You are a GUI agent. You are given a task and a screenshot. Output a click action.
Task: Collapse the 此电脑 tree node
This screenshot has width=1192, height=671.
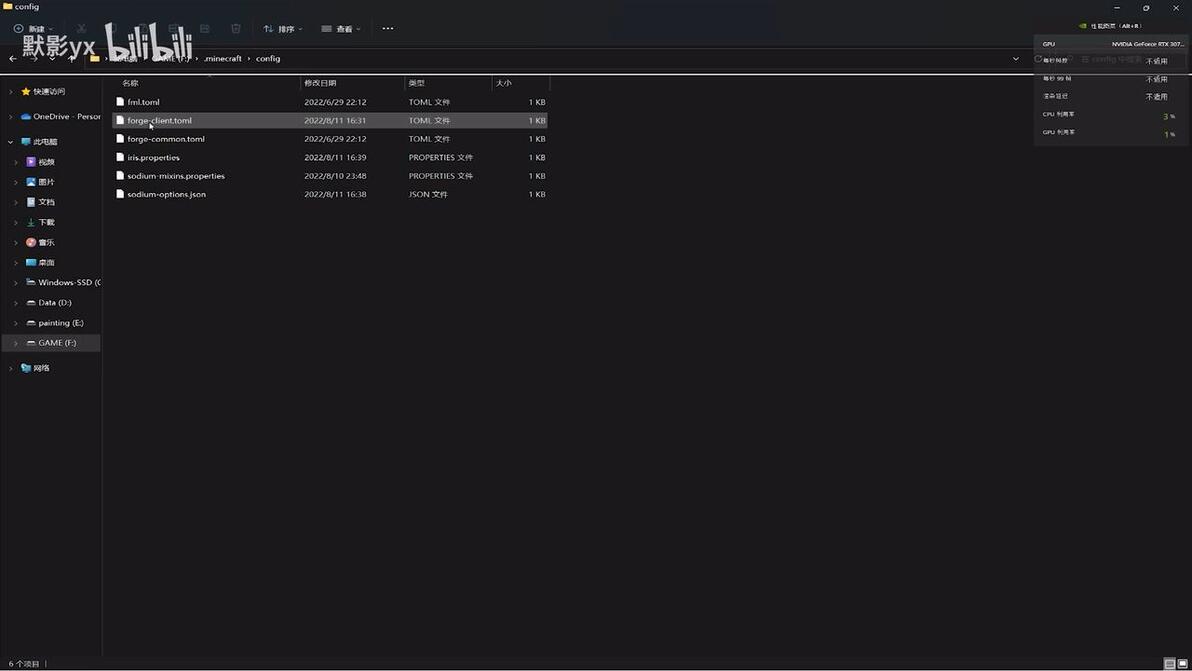click(11, 142)
